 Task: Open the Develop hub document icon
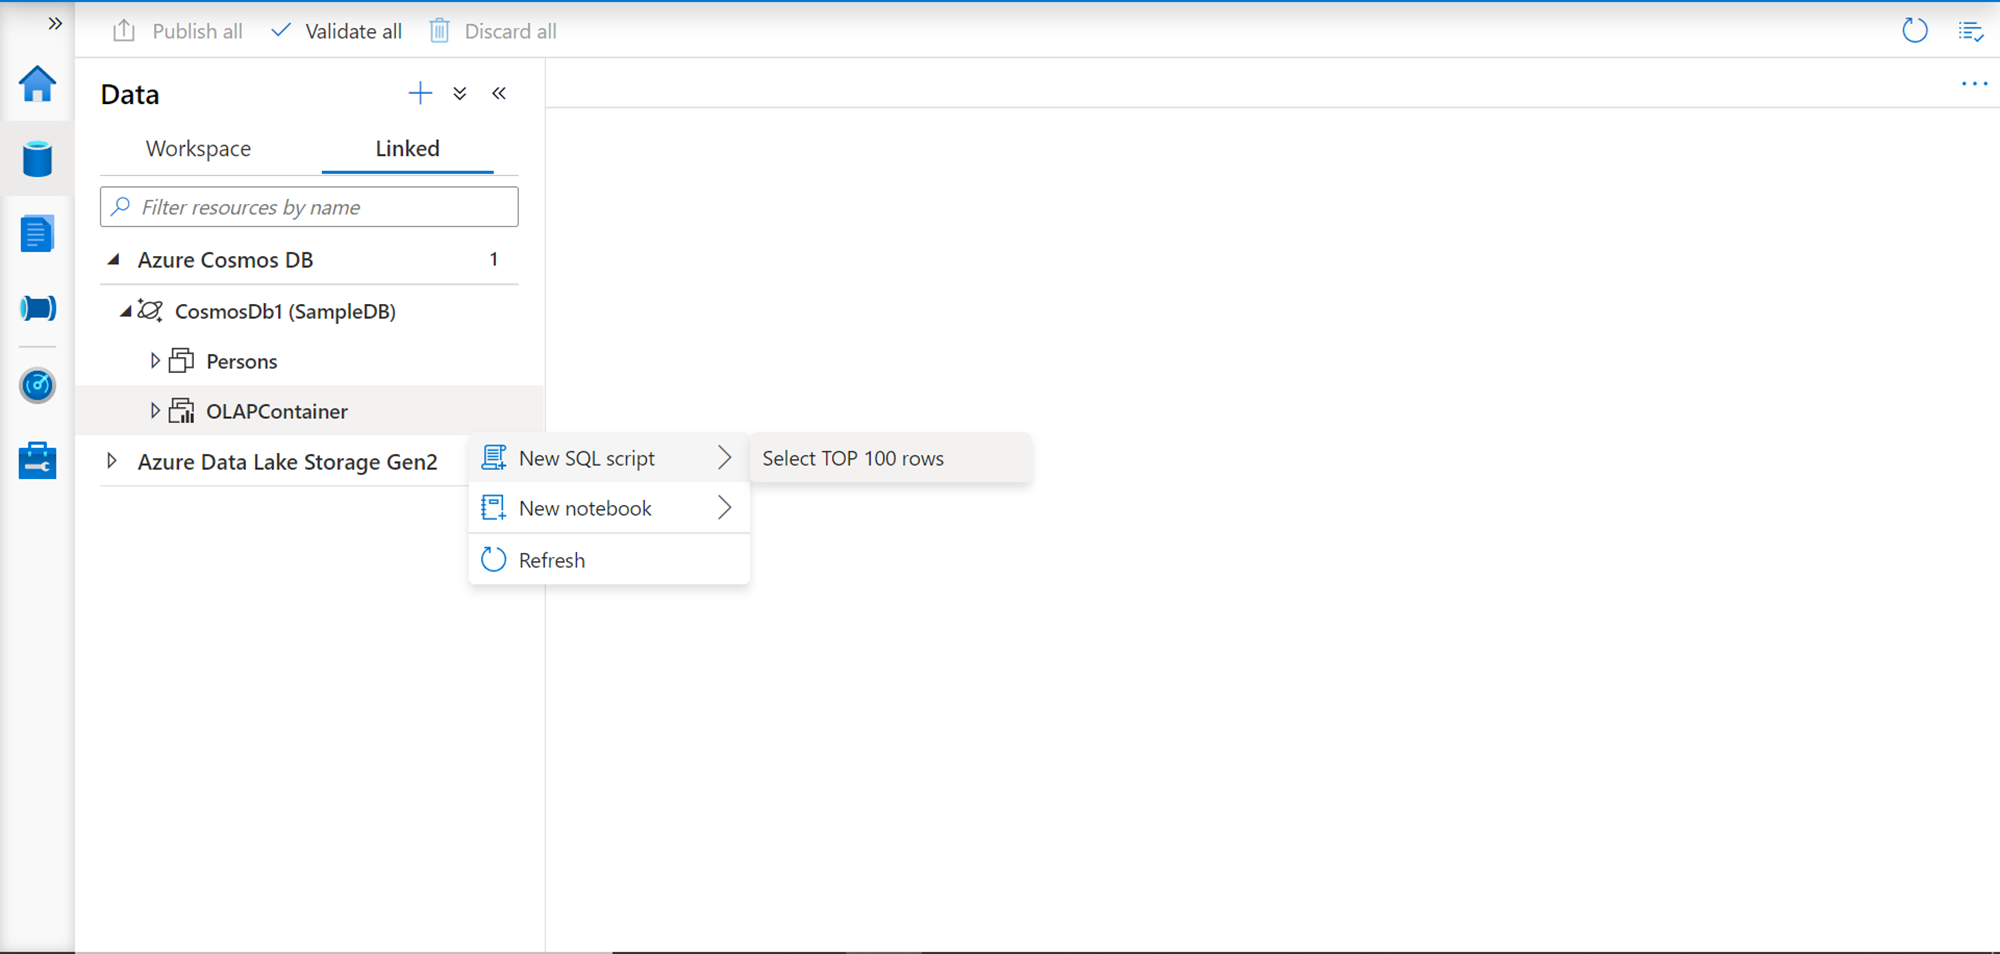point(37,234)
